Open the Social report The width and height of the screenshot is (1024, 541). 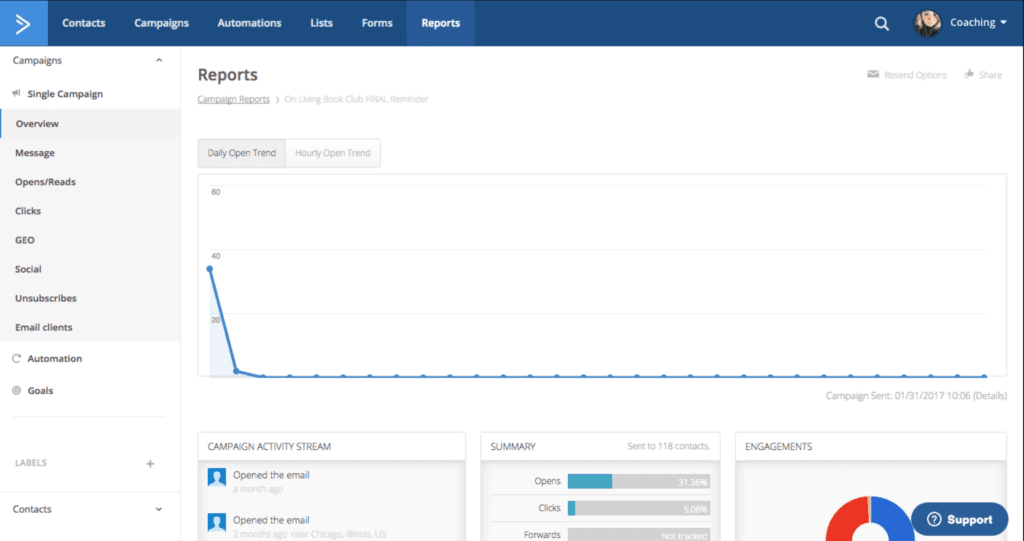click(90, 269)
